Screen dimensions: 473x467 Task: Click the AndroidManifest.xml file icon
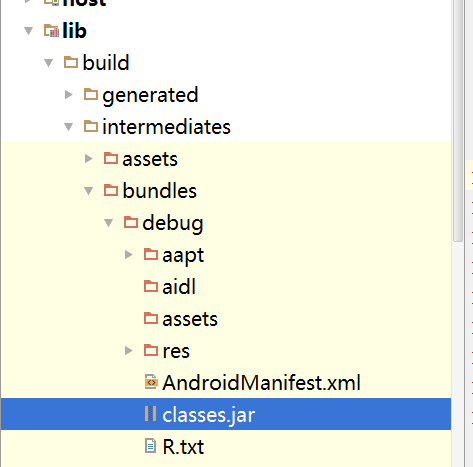pyautogui.click(x=151, y=382)
